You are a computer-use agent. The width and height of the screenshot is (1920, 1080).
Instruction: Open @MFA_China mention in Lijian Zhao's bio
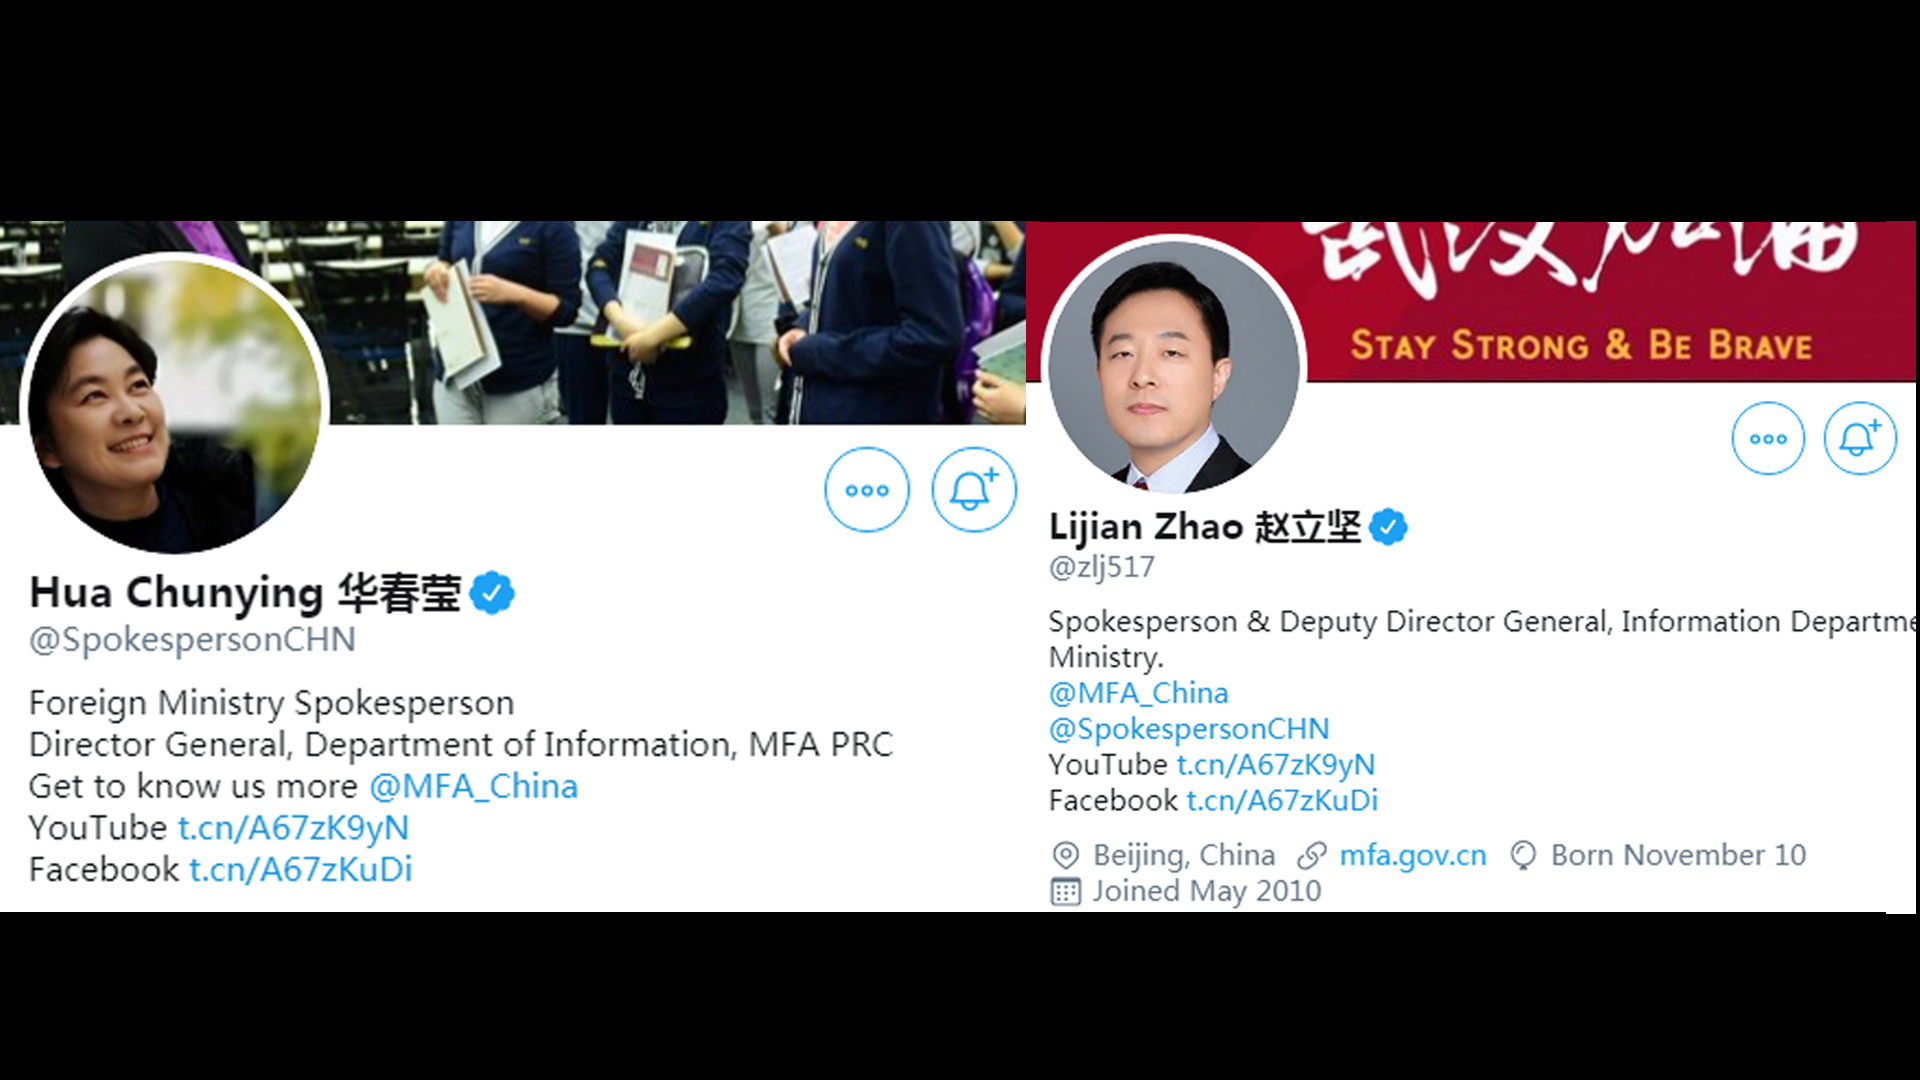[1139, 693]
